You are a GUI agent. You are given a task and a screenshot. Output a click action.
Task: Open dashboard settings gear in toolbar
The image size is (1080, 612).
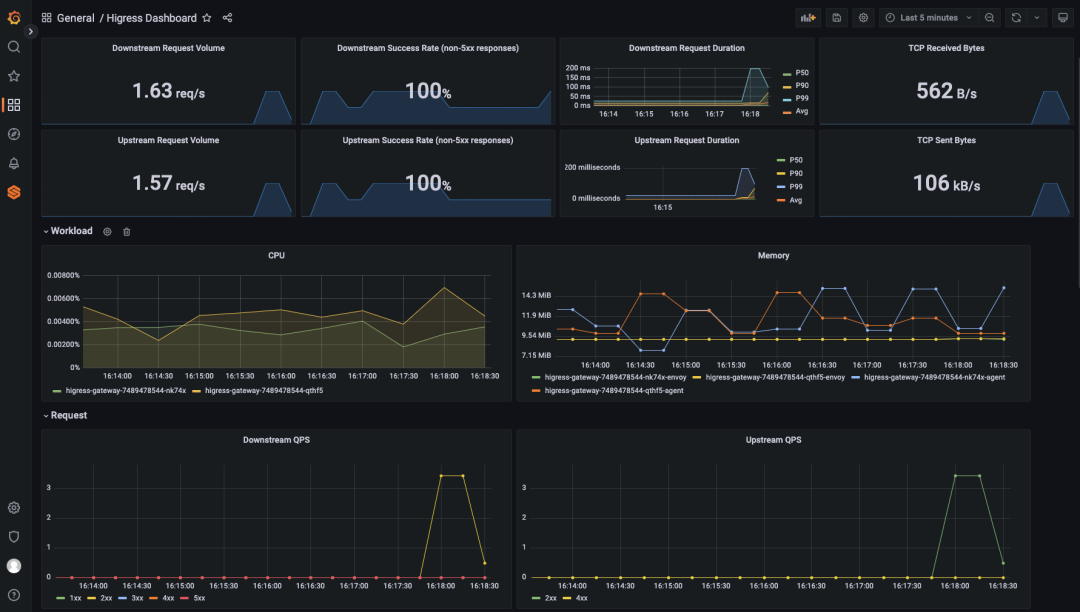tap(863, 18)
